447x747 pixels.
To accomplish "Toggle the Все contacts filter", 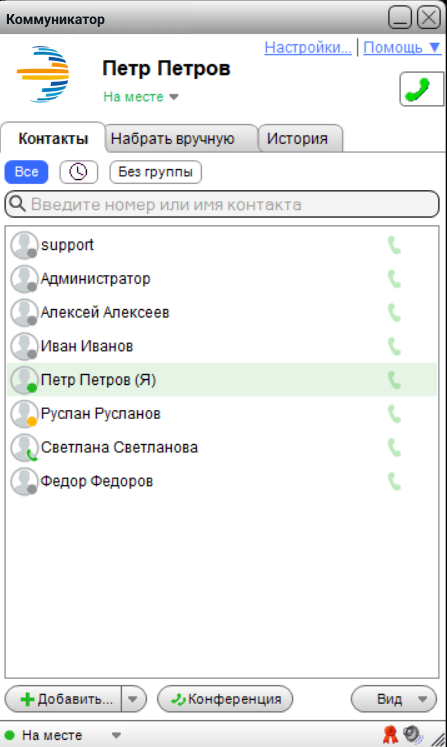I will click(x=27, y=172).
